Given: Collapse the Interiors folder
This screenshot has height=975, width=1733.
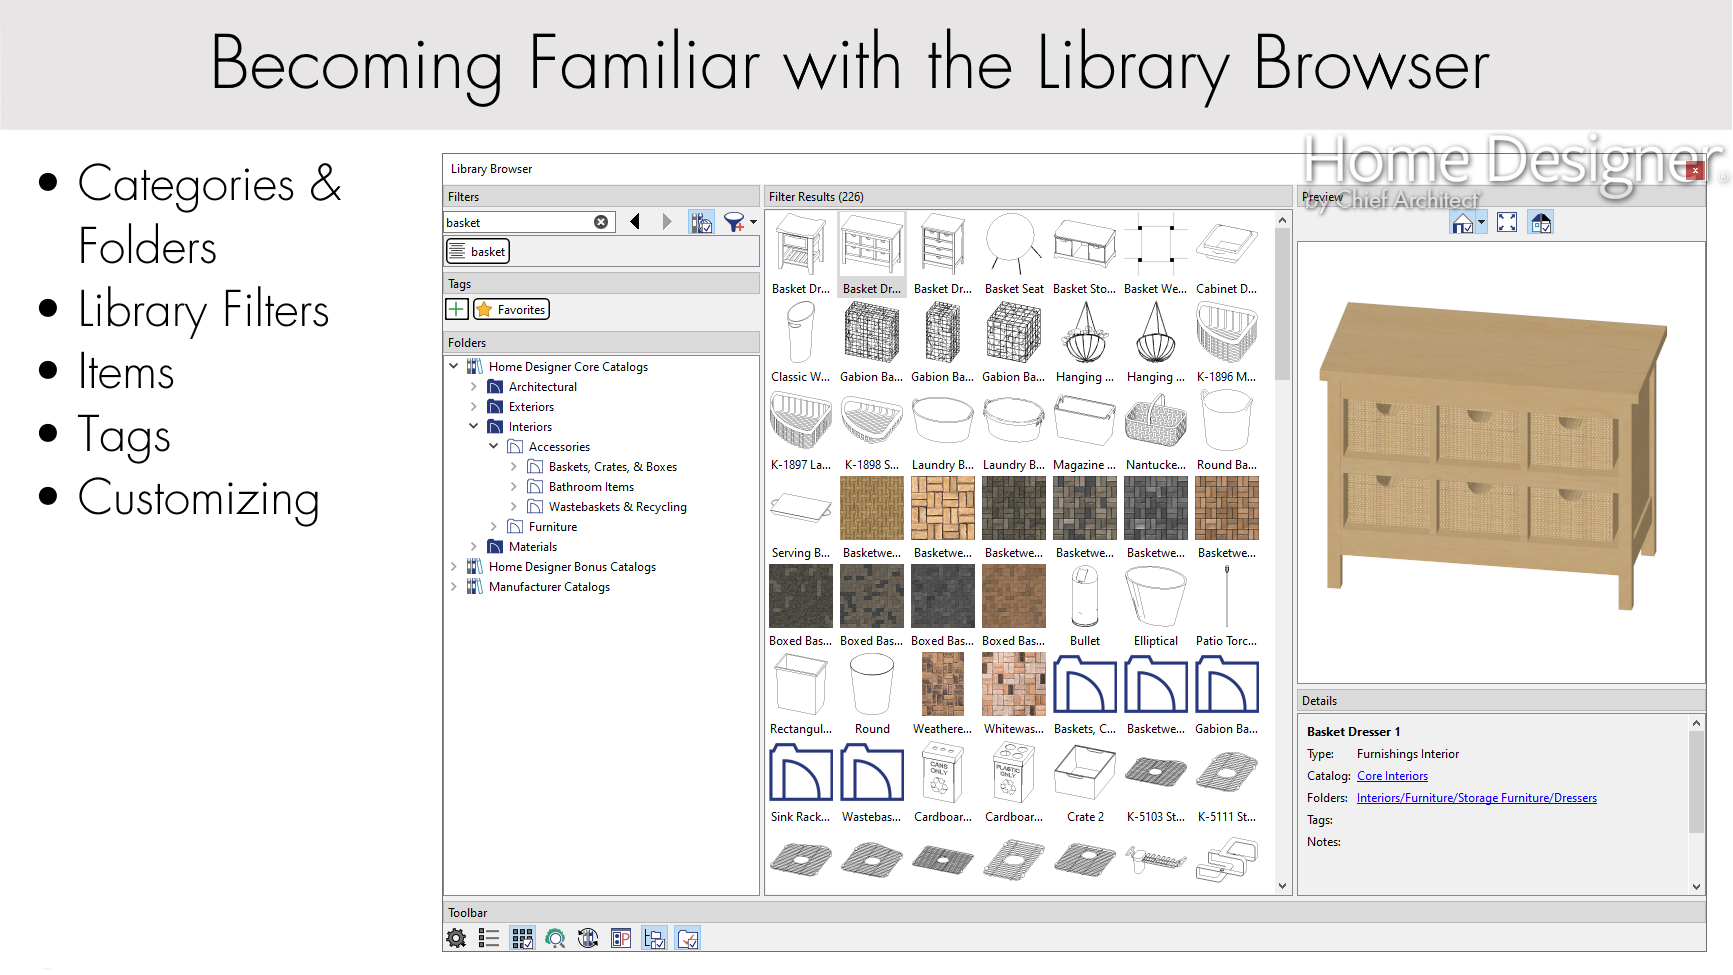Looking at the screenshot, I should coord(474,427).
